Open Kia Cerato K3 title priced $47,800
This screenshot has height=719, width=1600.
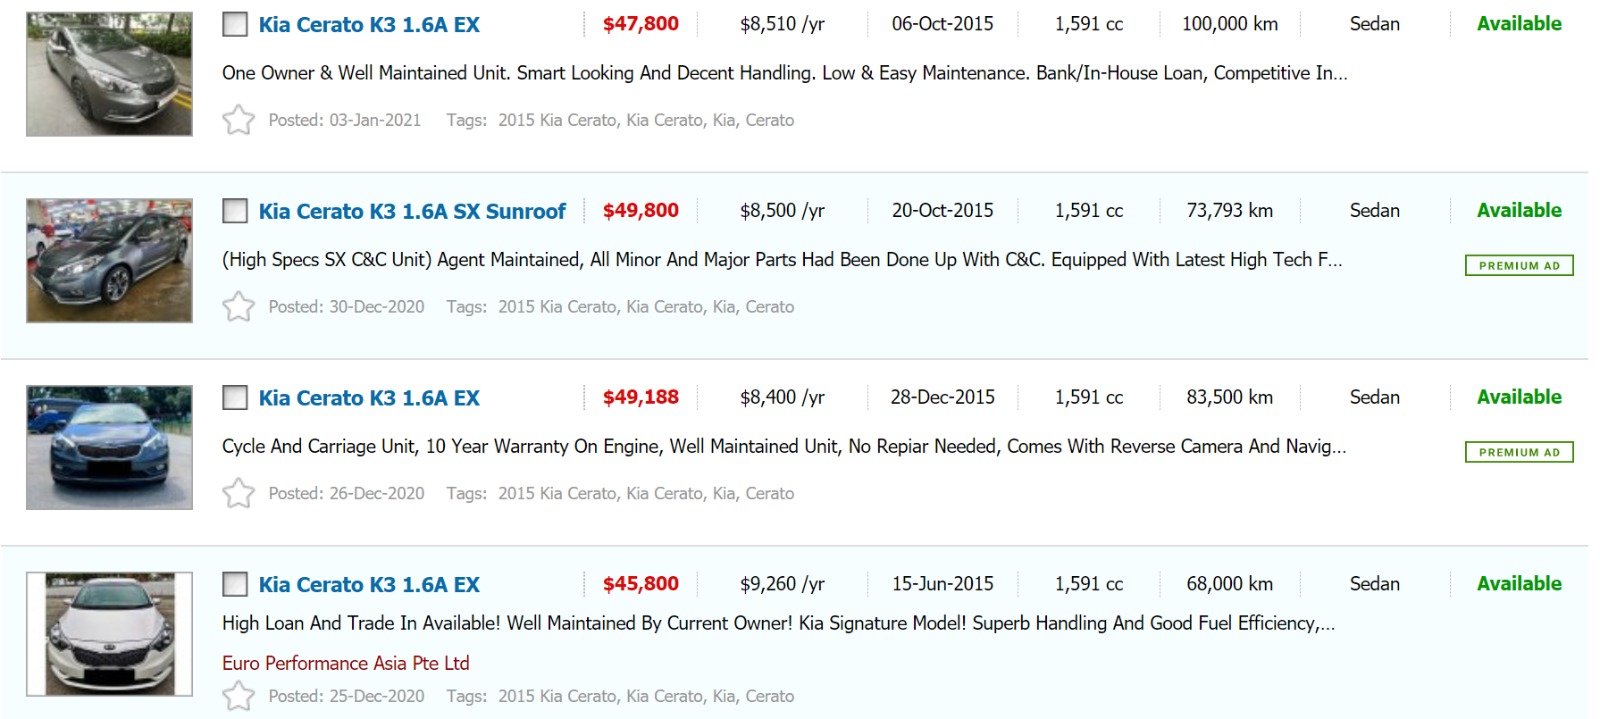click(369, 25)
